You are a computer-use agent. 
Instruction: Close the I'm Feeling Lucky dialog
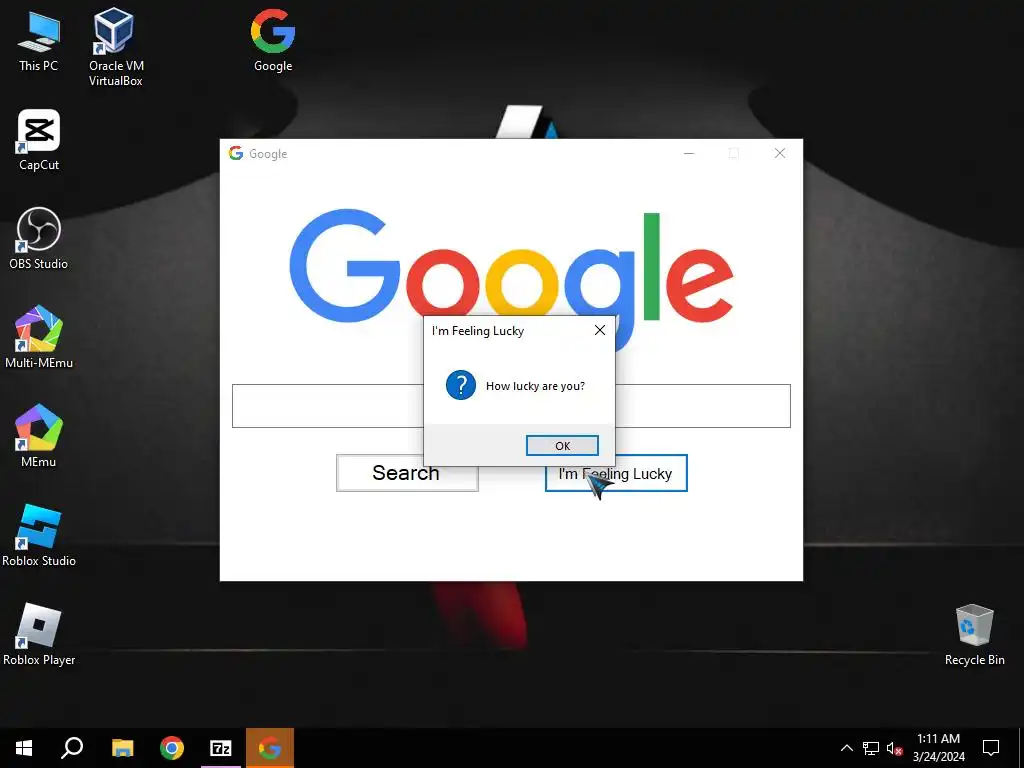click(x=600, y=330)
